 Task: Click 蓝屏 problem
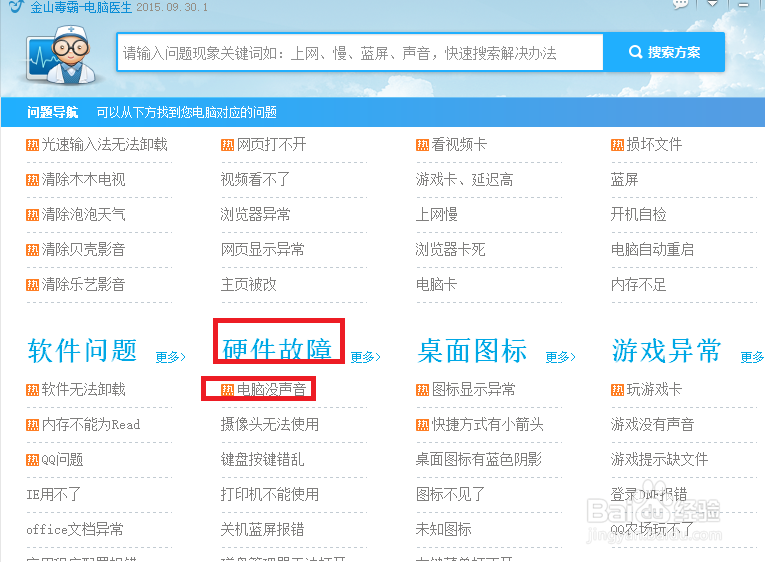624,180
